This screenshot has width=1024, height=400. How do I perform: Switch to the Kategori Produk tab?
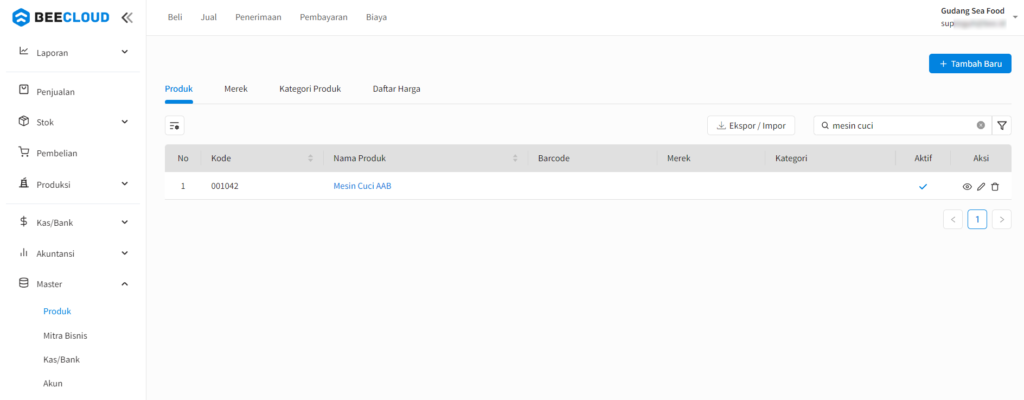point(310,89)
